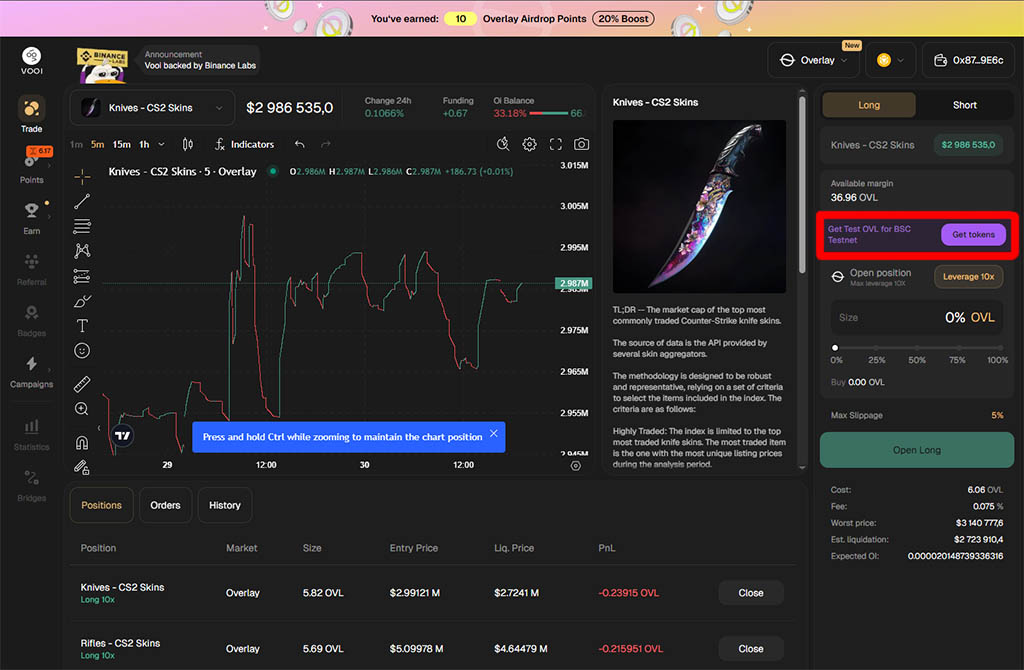Viewport: 1024px width, 670px height.
Task: Edit the Max Slippage 5% value
Action: point(997,415)
